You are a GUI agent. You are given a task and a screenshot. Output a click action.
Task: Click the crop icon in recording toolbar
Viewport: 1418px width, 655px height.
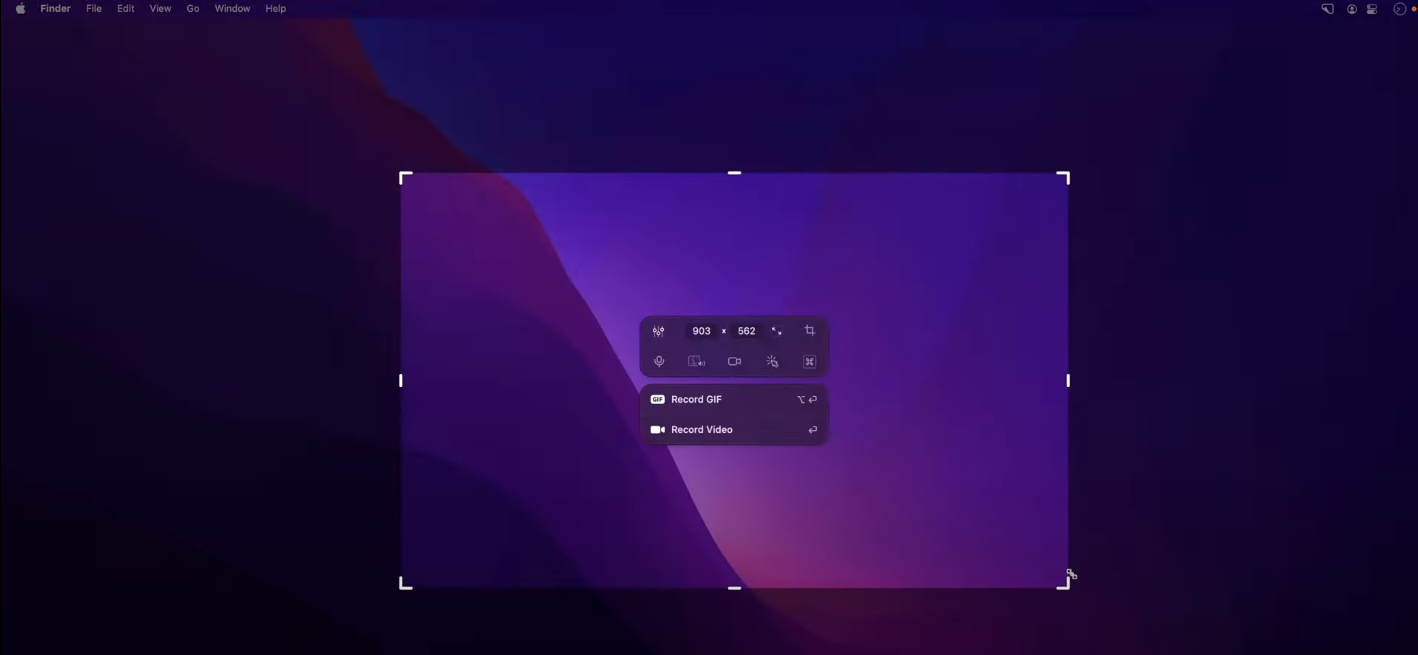(810, 331)
